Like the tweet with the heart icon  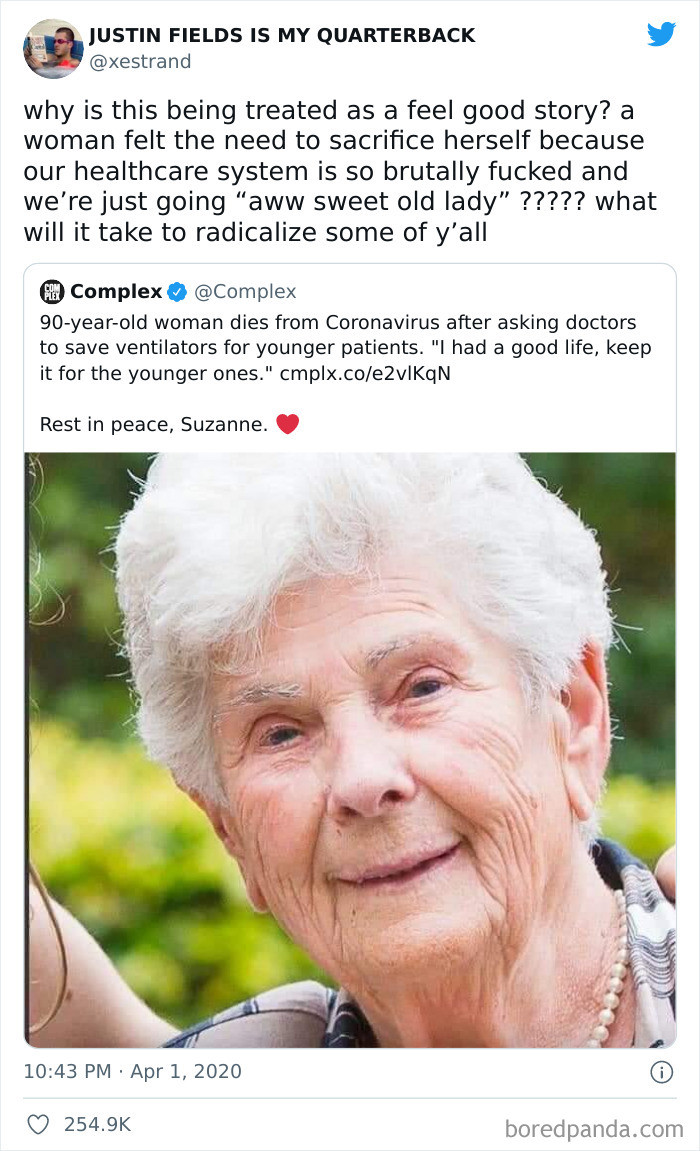click(38, 1125)
